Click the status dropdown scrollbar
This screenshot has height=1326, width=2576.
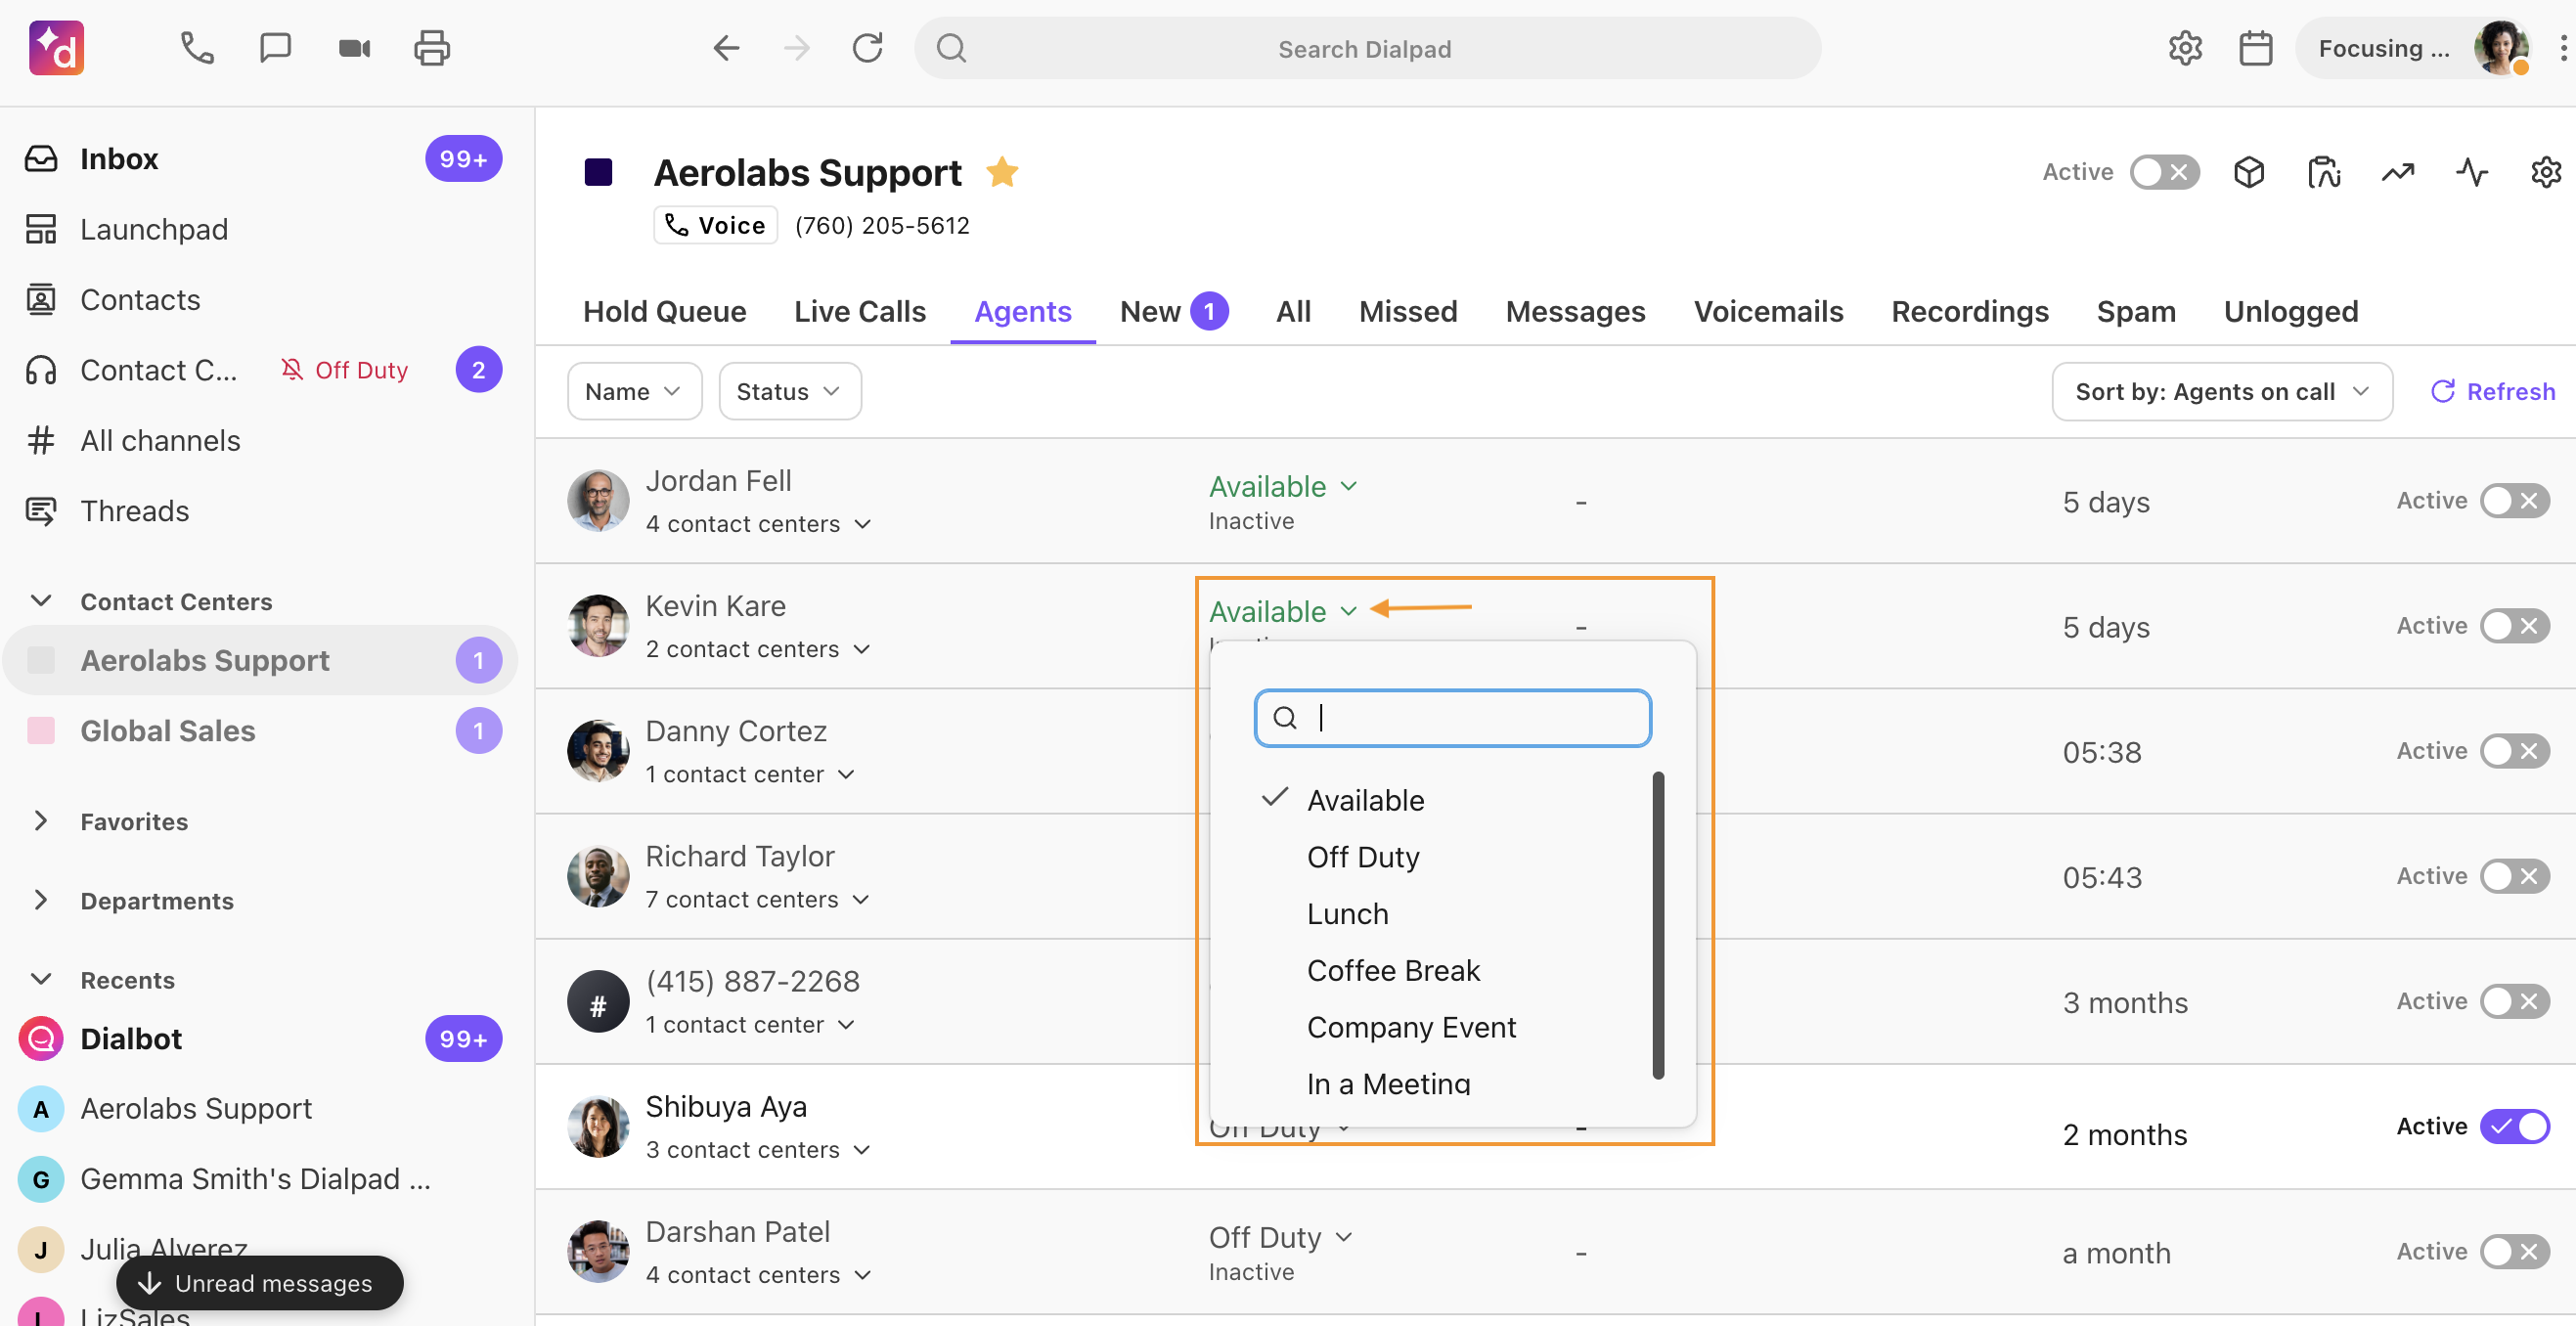click(x=1658, y=925)
